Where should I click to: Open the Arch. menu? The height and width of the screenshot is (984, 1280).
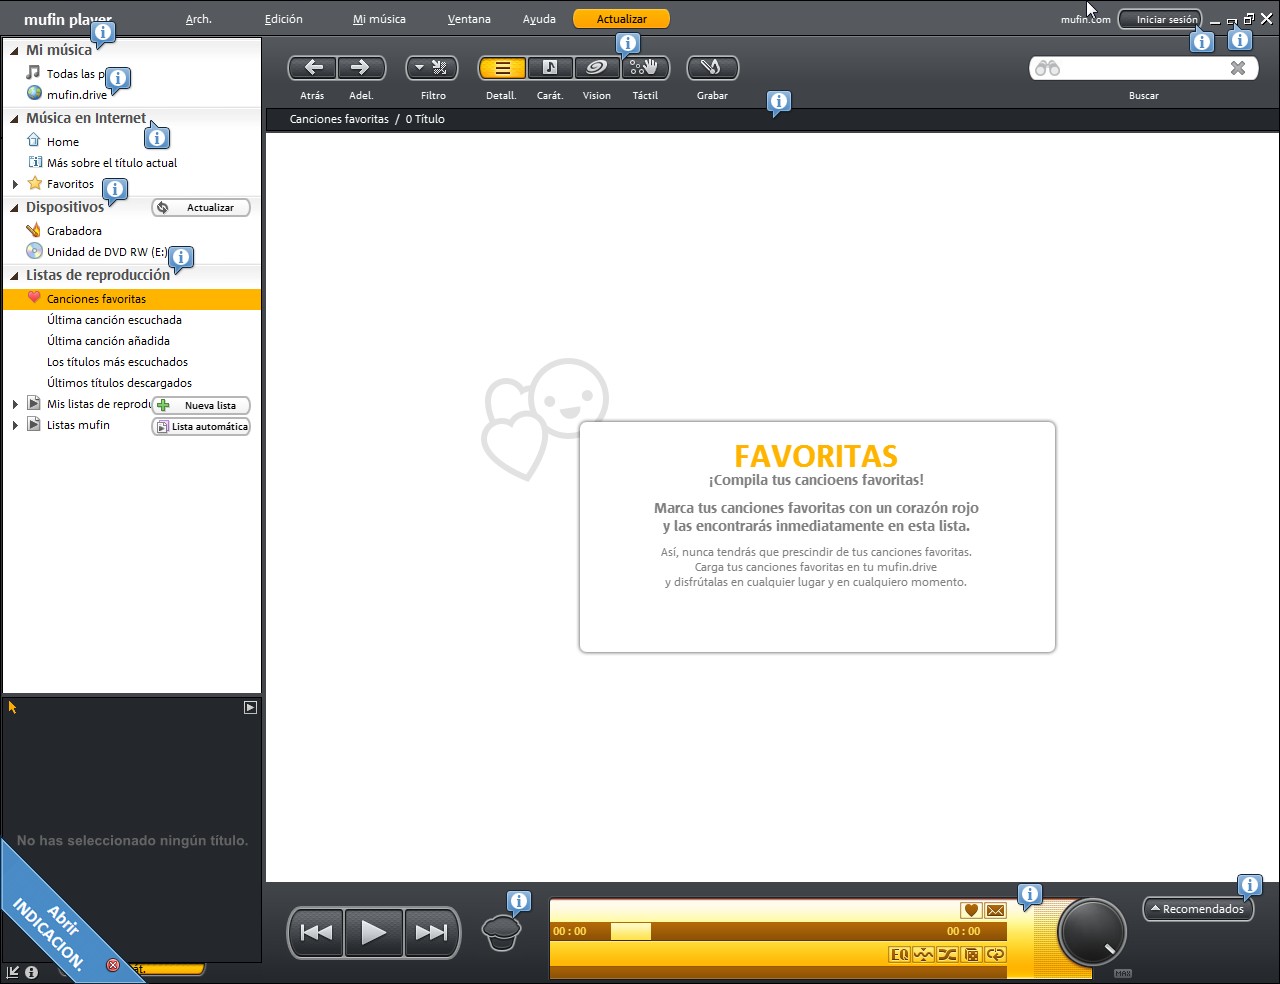(x=199, y=19)
